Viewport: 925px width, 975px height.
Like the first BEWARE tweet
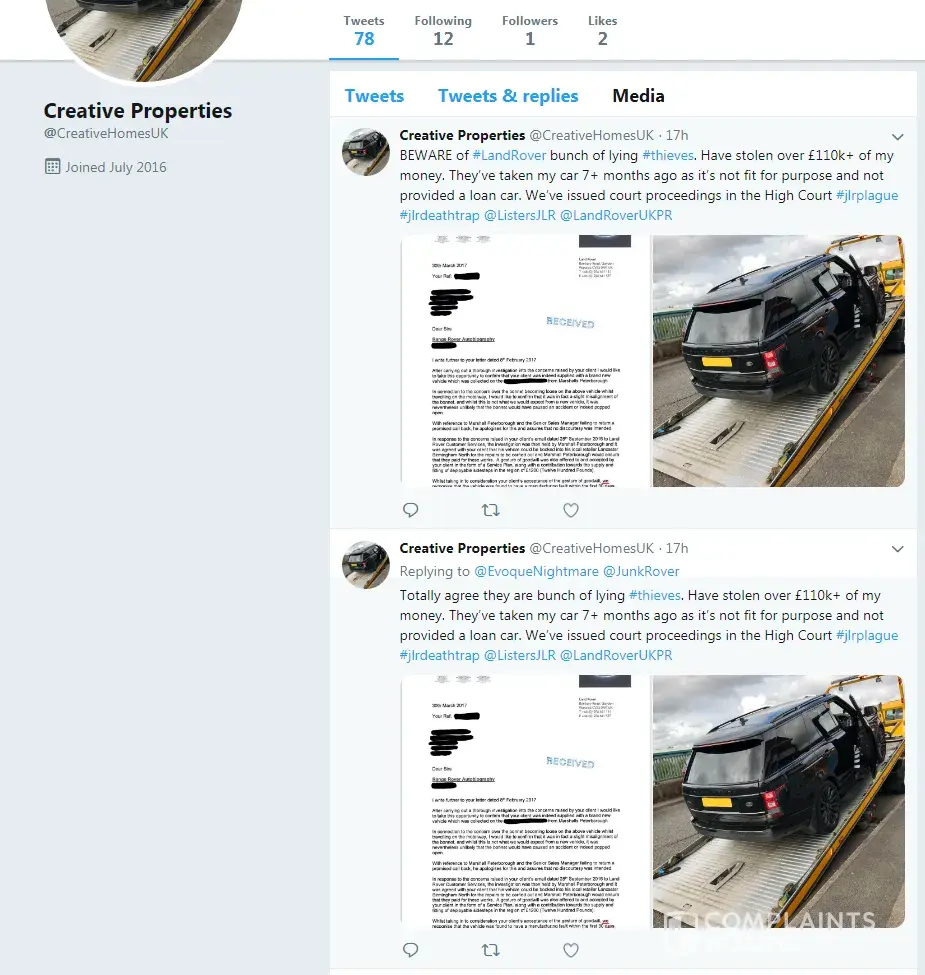click(x=571, y=510)
